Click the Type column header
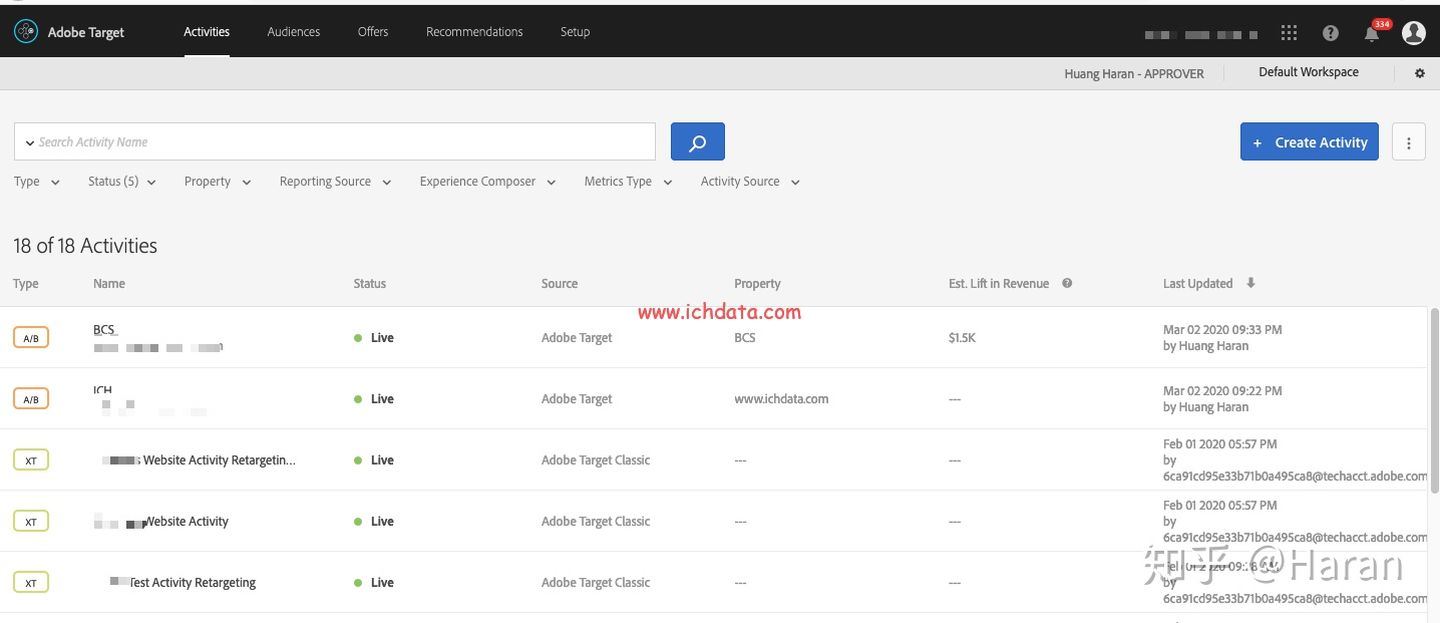 [x=26, y=284]
